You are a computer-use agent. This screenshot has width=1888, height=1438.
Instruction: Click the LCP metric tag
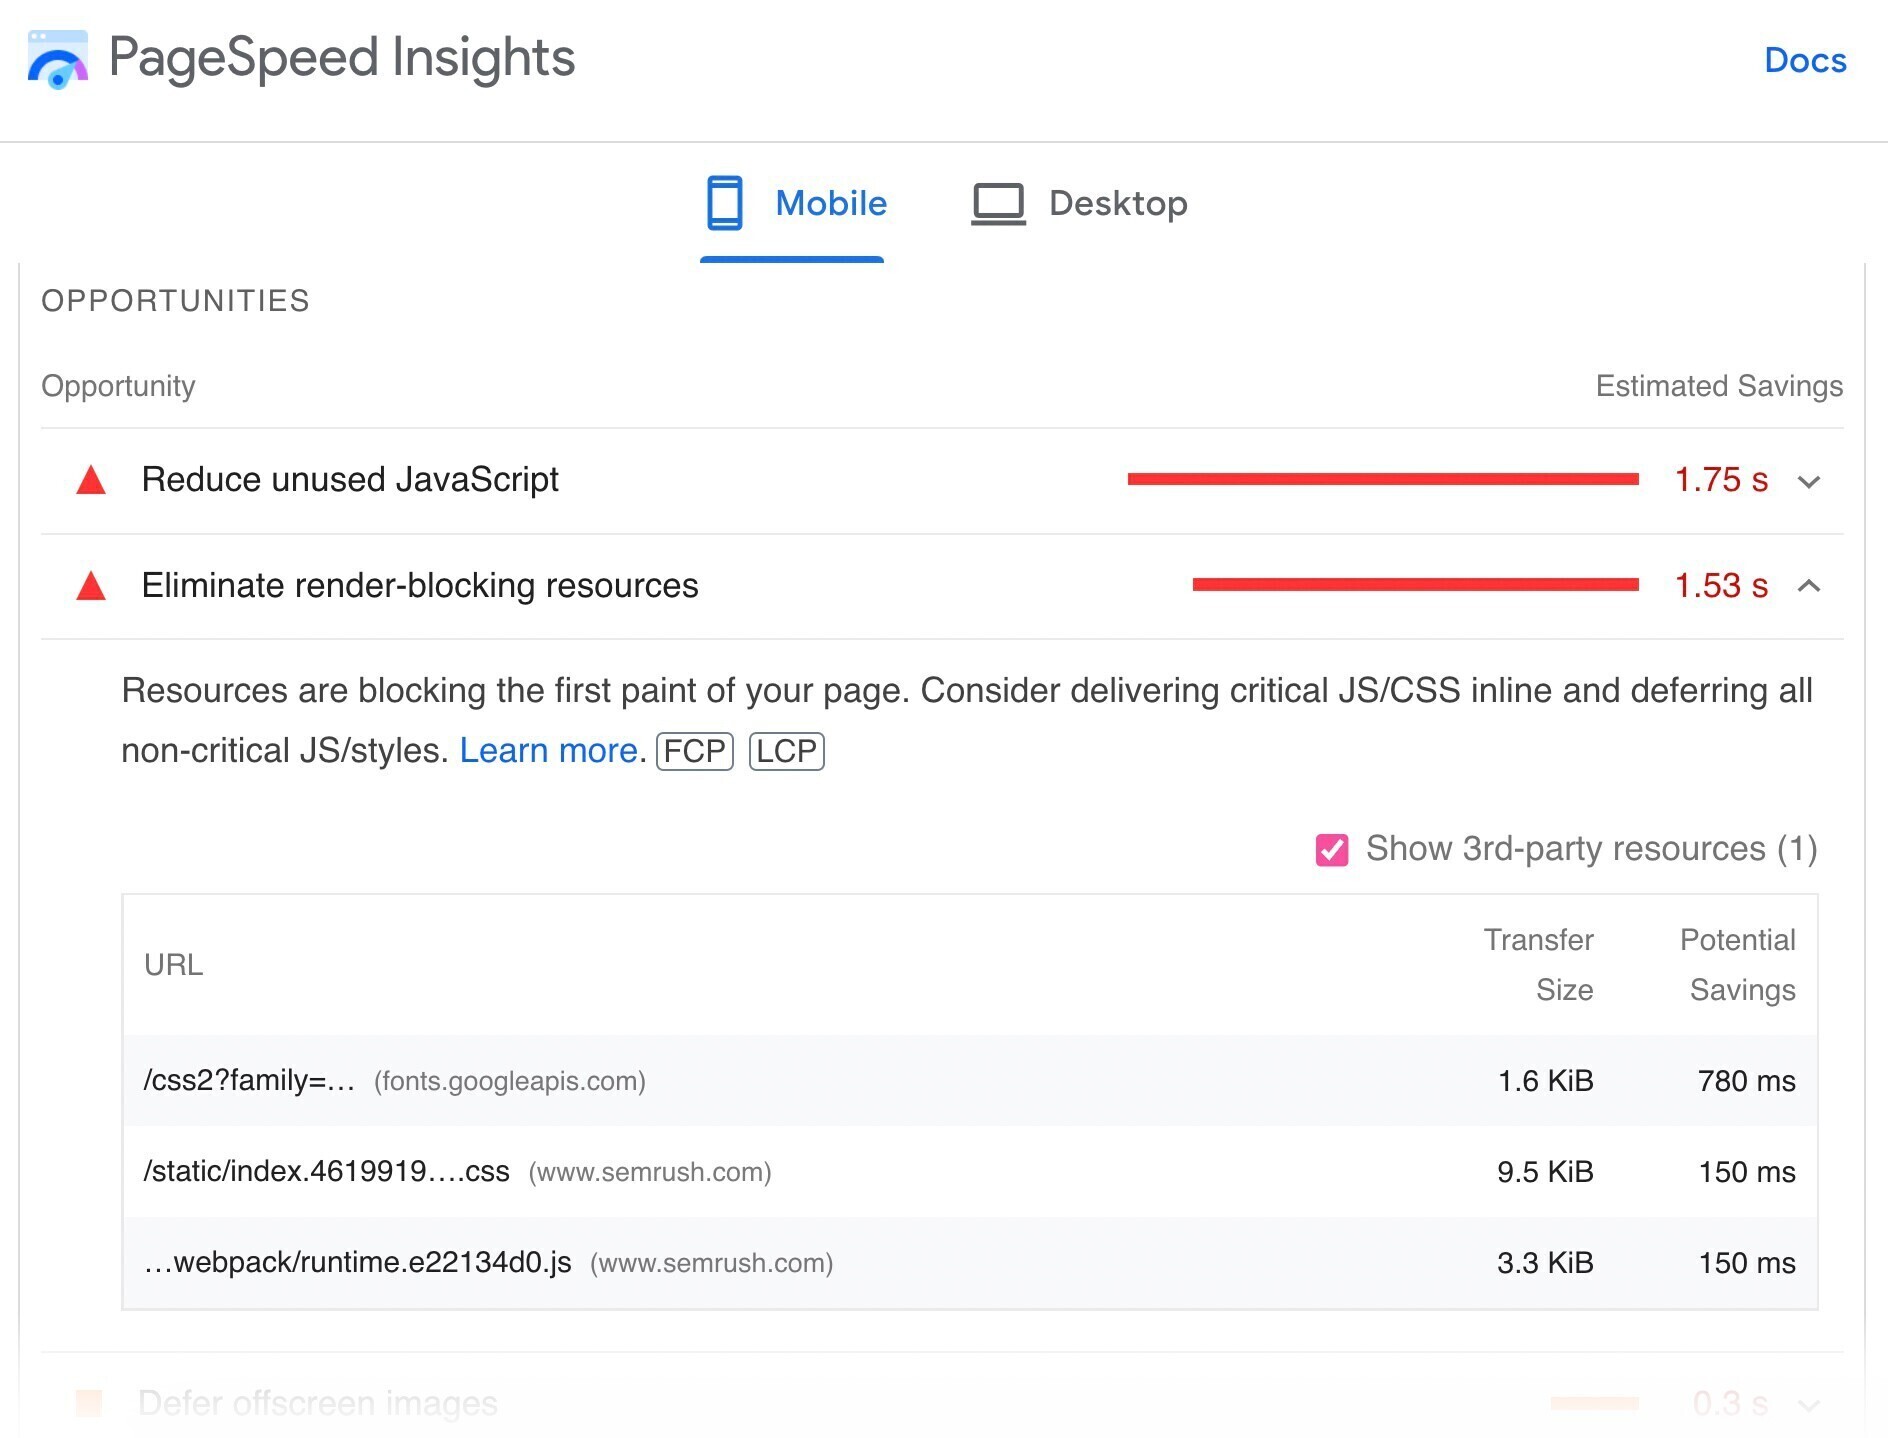pos(787,751)
